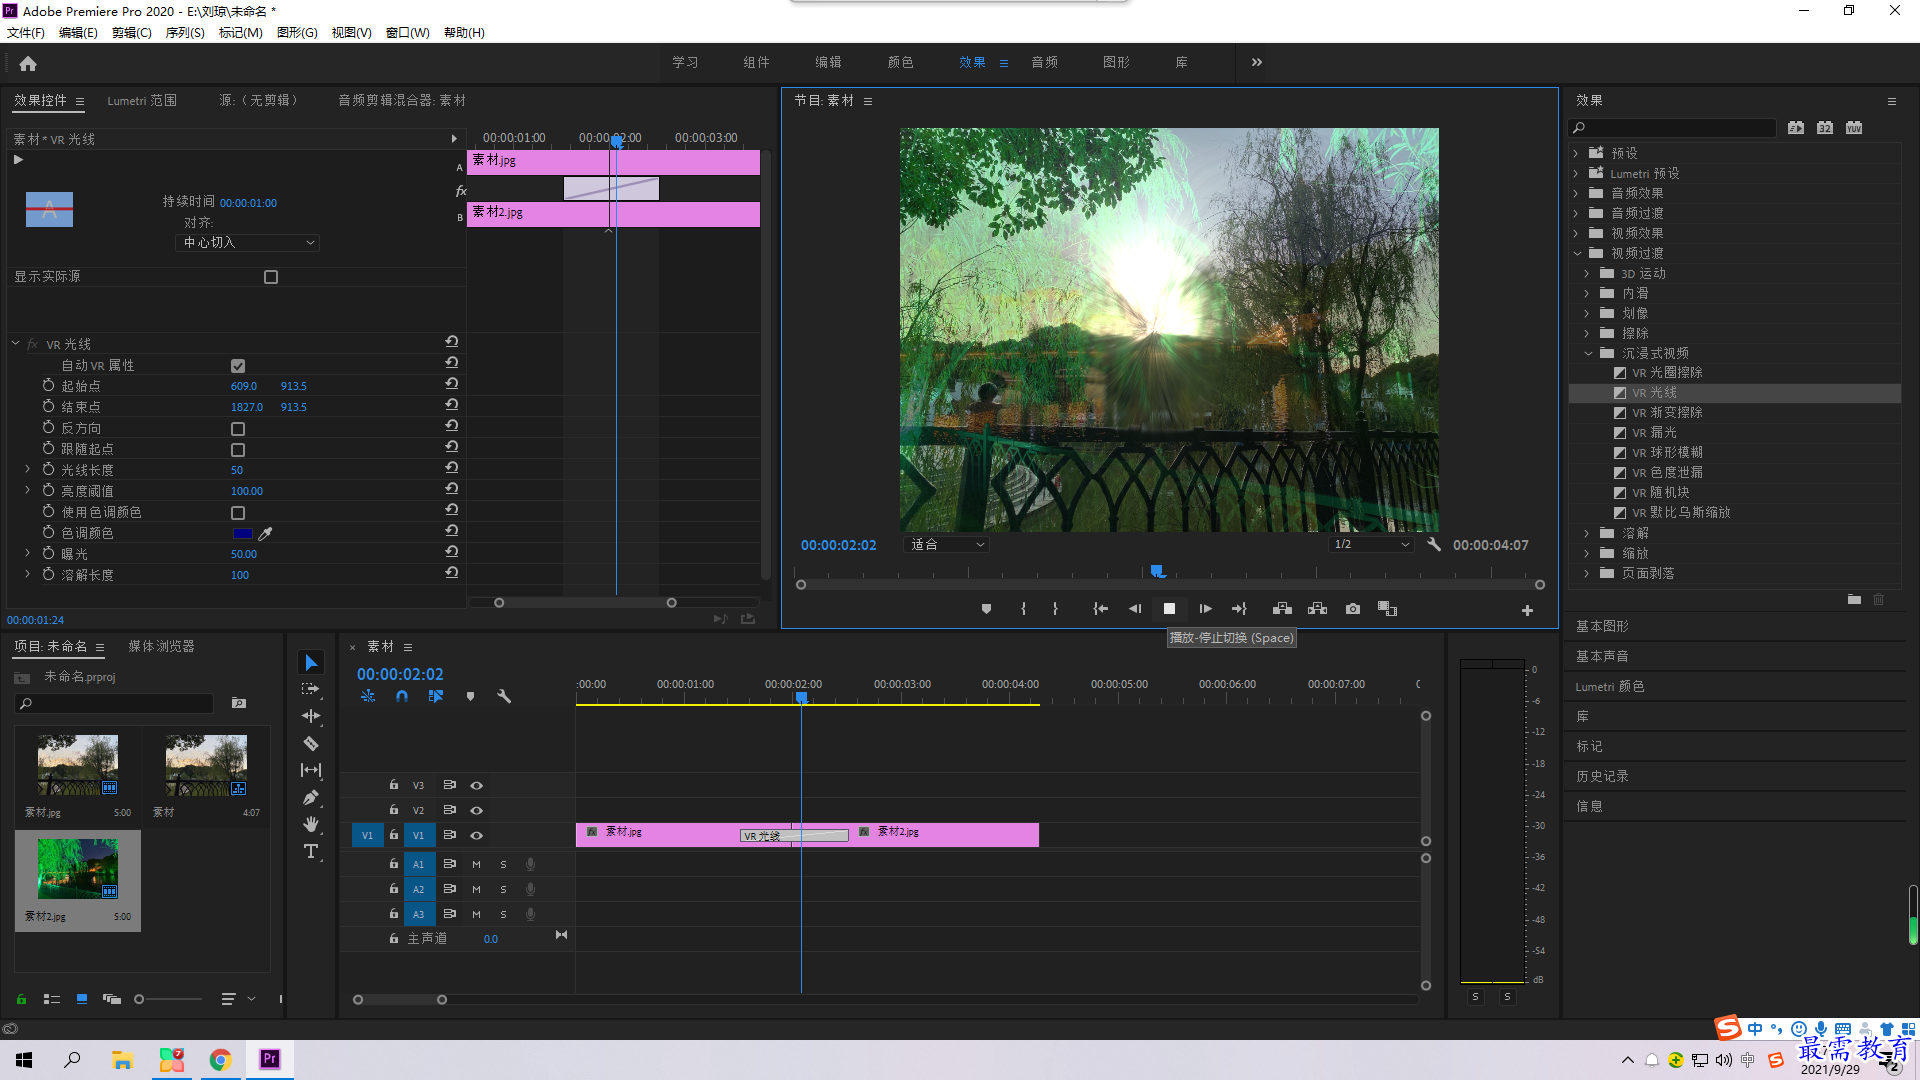Switch to 编辑 workspace tab
This screenshot has height=1080, width=1920.
click(x=828, y=63)
